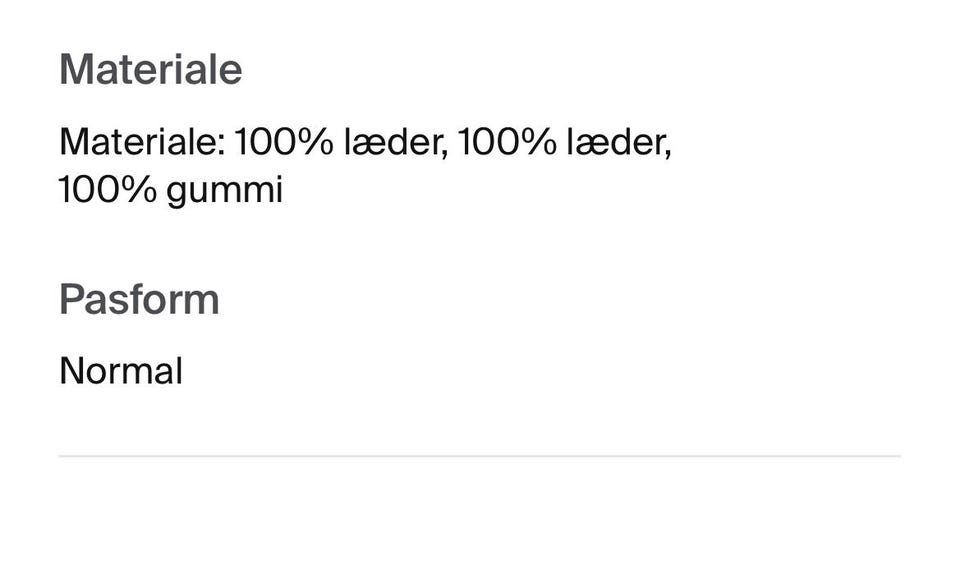Click the capital "M" of the Materiale heading
The width and height of the screenshot is (960, 579).
pyautogui.click(x=76, y=70)
